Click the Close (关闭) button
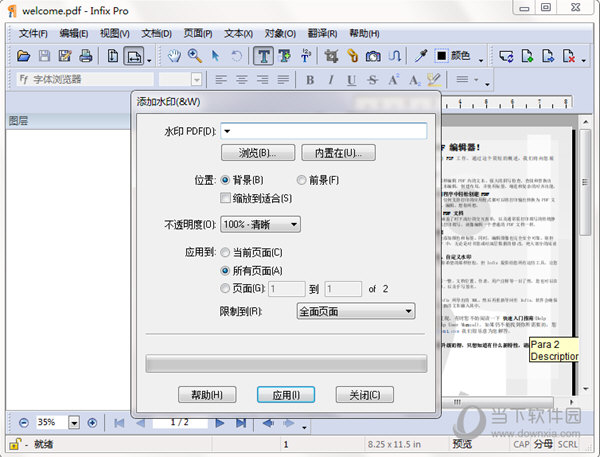The image size is (600, 457). (x=365, y=395)
